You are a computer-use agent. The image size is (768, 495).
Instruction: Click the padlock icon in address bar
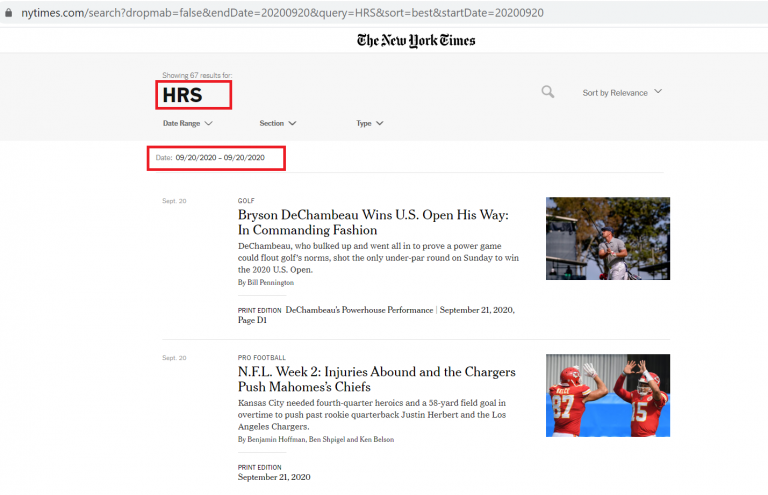8,13
